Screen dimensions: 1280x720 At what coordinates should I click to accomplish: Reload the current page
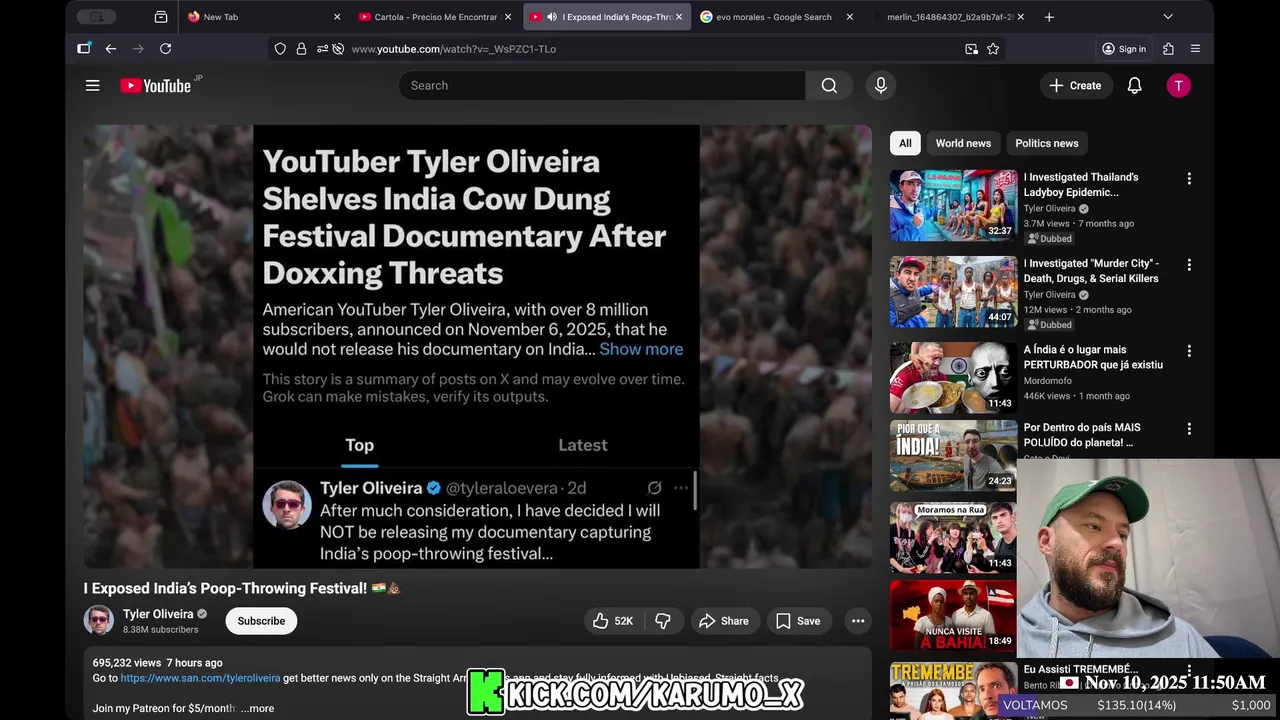166,48
